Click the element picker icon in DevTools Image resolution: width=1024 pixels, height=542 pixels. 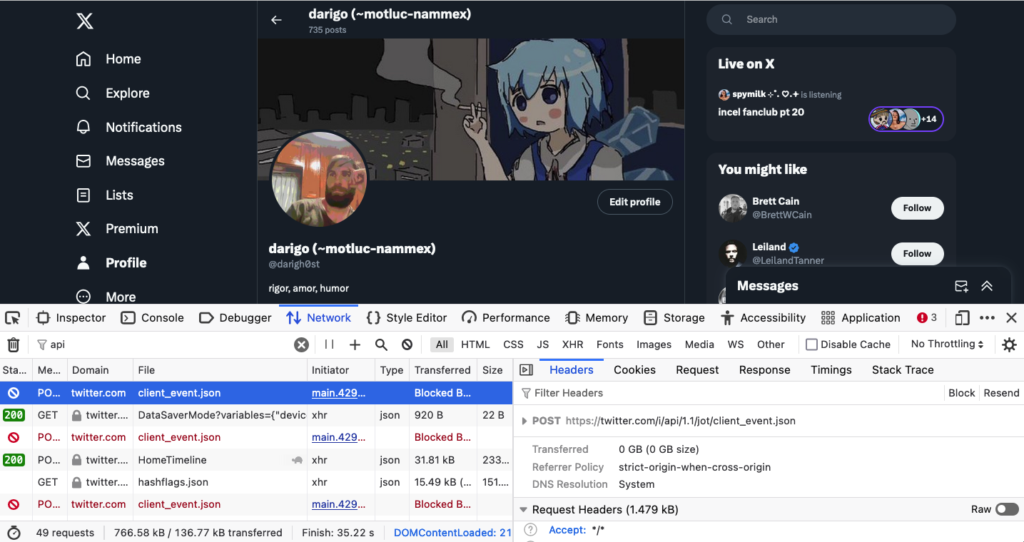13,318
